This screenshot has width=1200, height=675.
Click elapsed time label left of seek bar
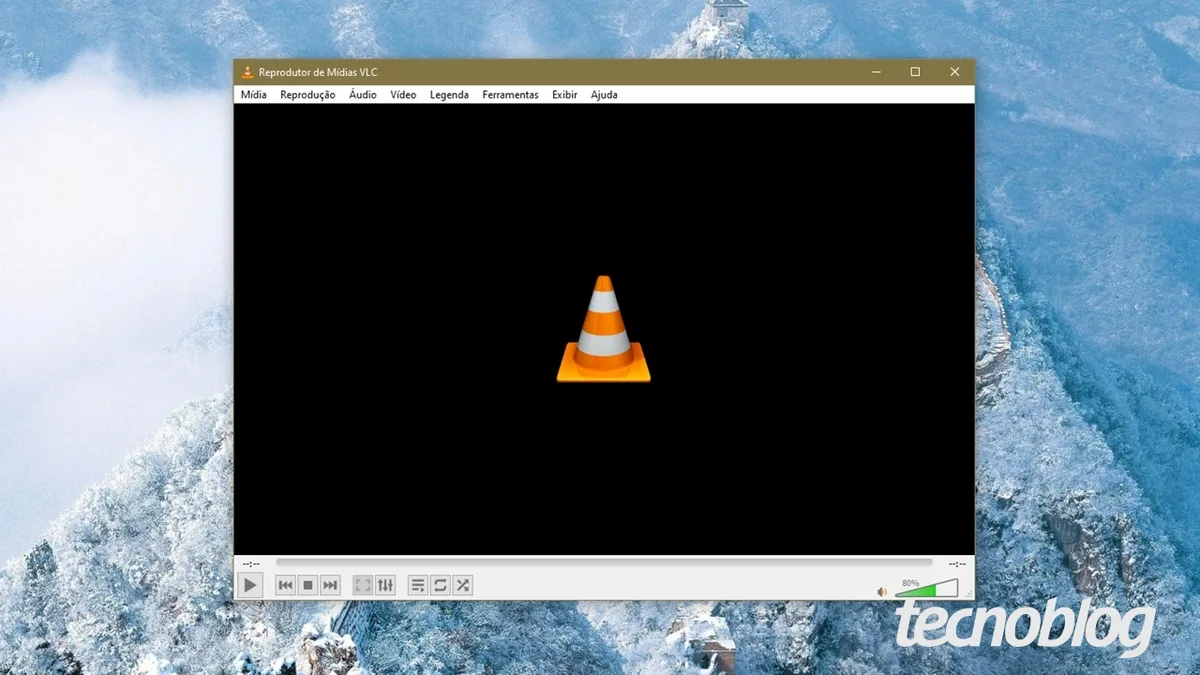(x=251, y=564)
